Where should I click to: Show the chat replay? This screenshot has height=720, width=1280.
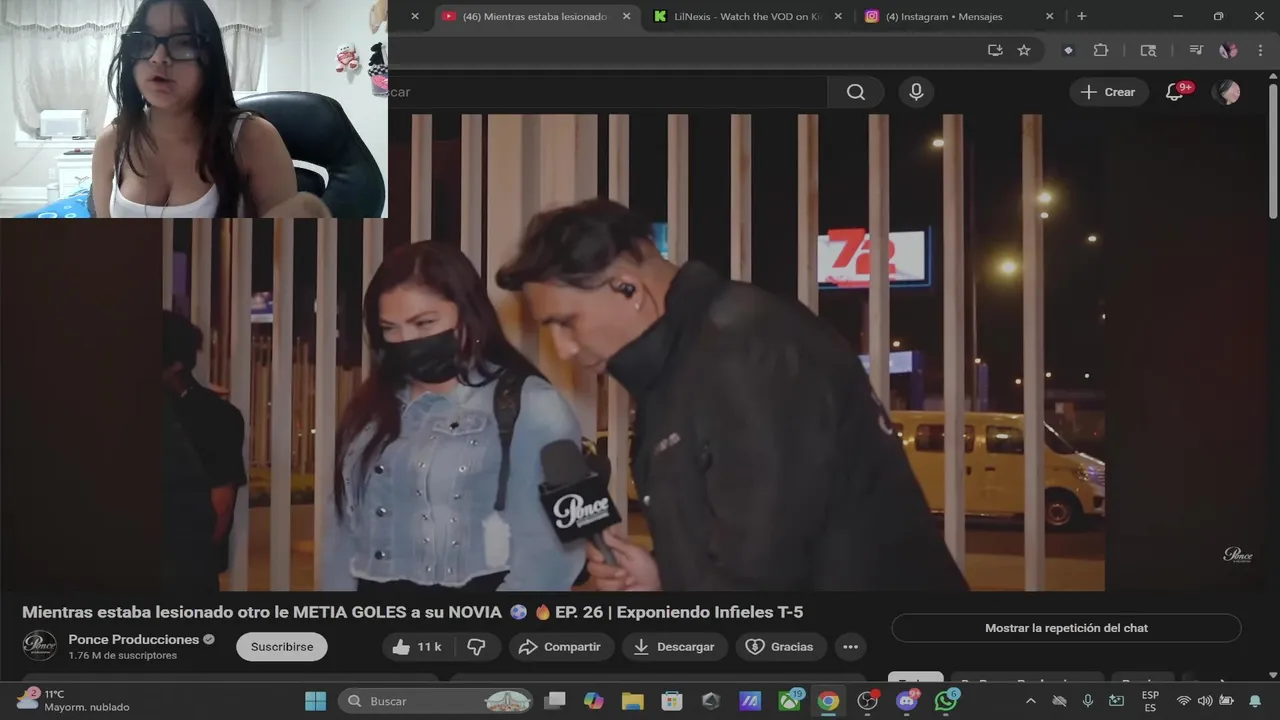(1066, 628)
